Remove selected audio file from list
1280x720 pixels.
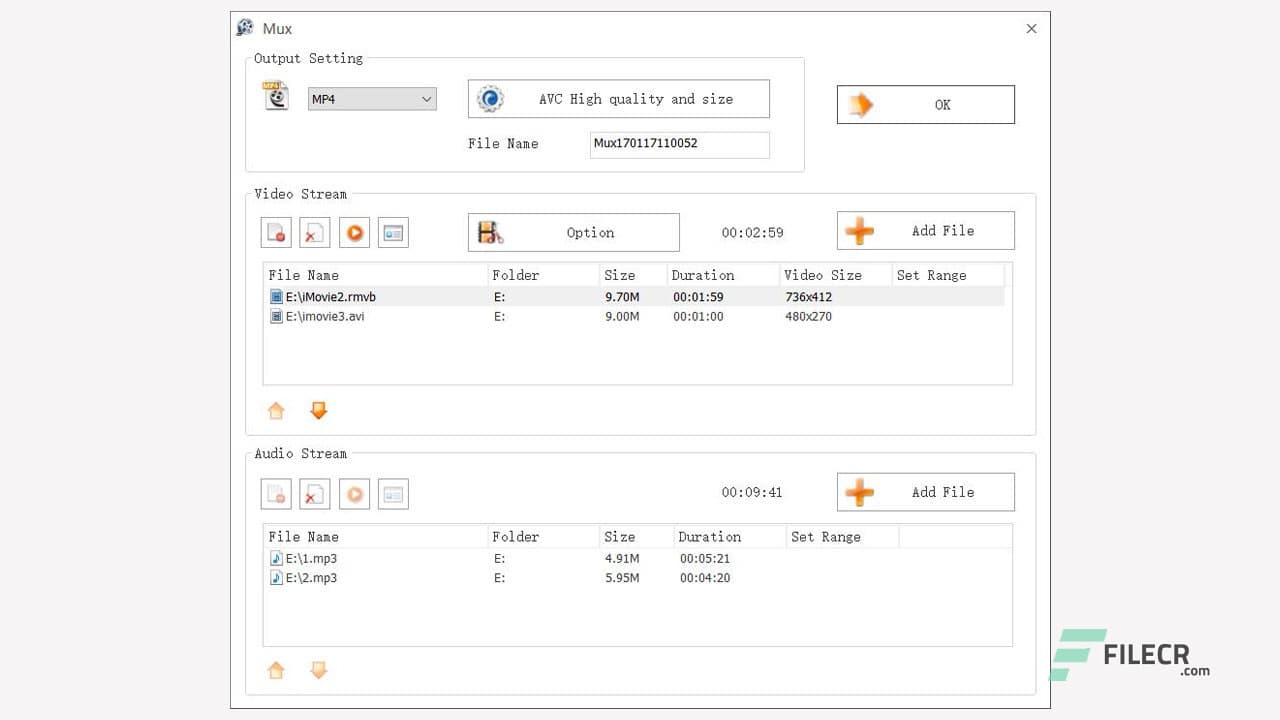click(x=275, y=492)
